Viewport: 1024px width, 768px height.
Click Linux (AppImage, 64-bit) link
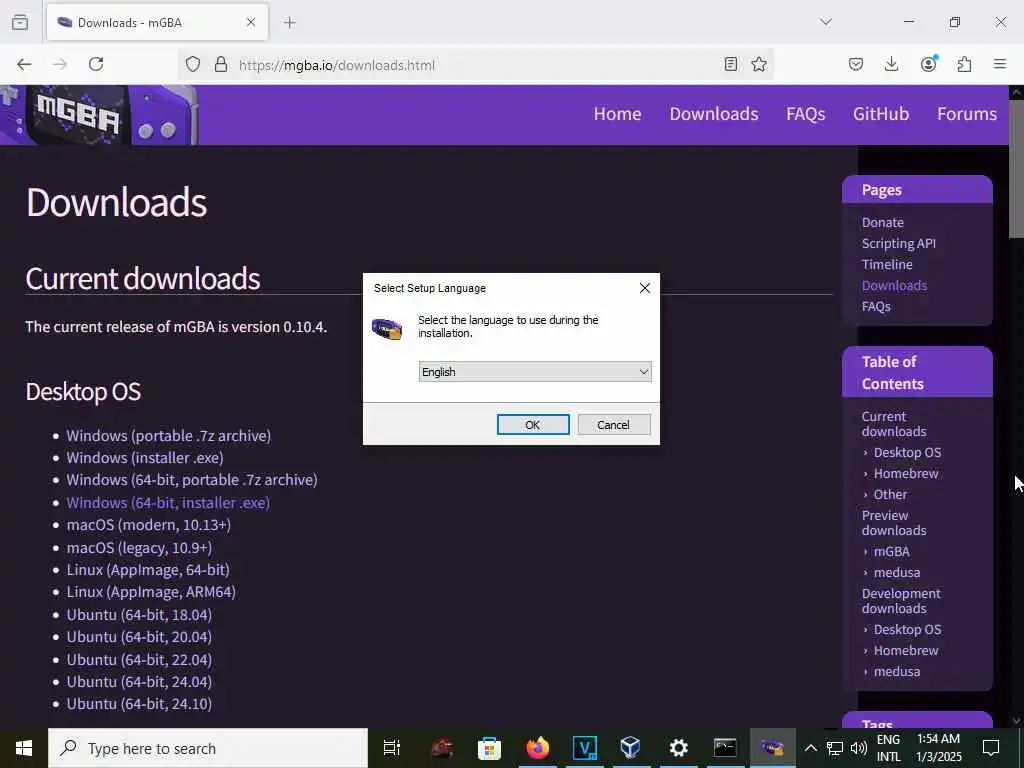[x=148, y=570]
